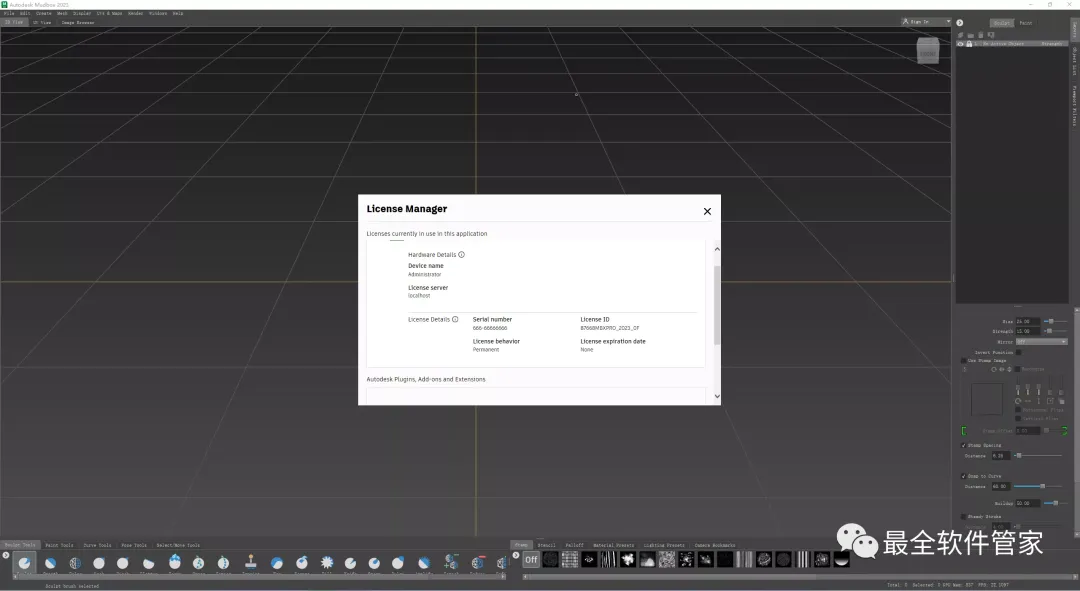Toggle layer visibility eye icon
Image resolution: width=1080 pixels, height=591 pixels.
(x=960, y=44)
